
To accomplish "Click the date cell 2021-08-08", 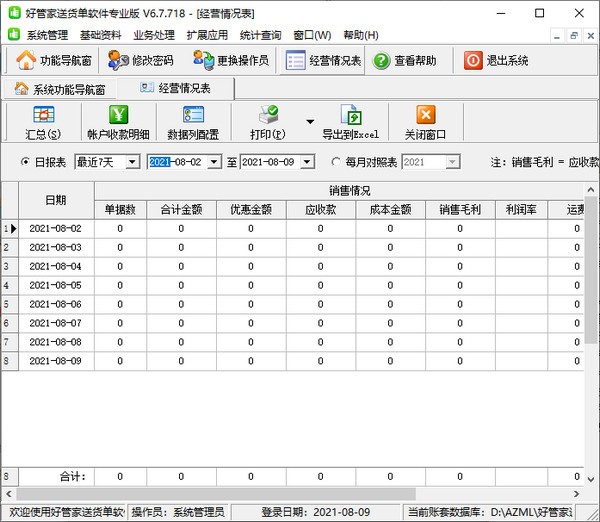I will (56, 342).
